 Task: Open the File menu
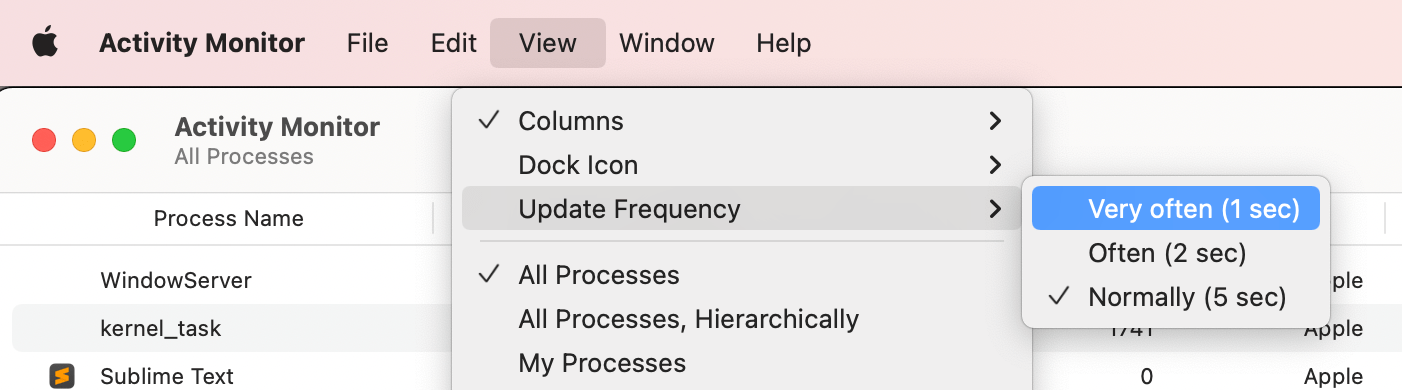[367, 43]
